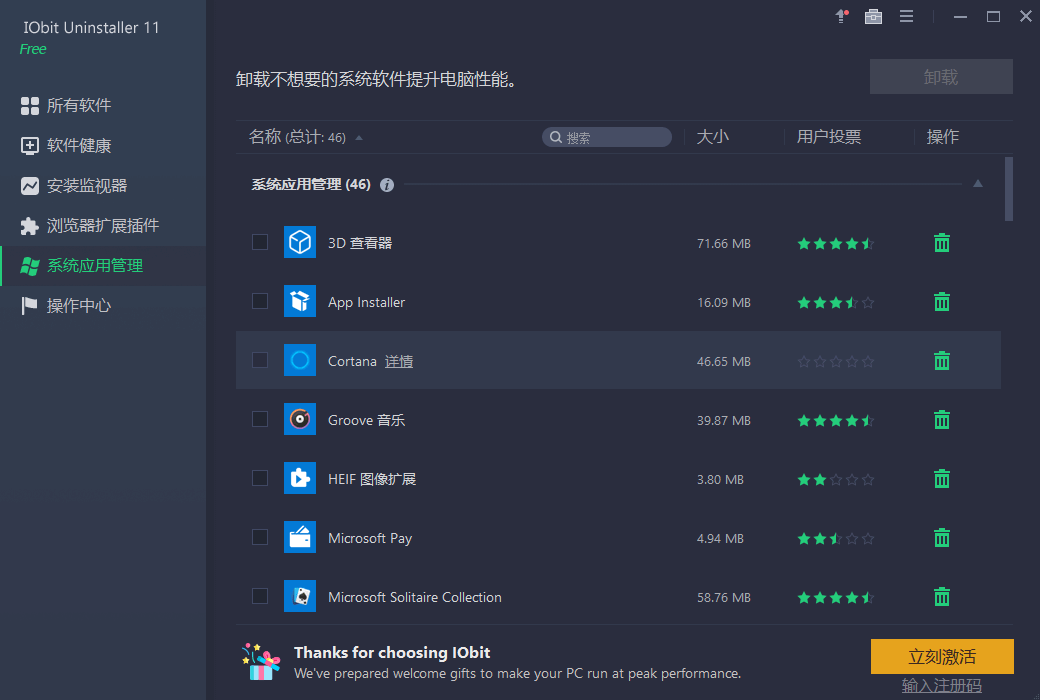The image size is (1040, 700).
Task: Click the HEIF 图像扩展 star rating
Action: [x=836, y=480]
